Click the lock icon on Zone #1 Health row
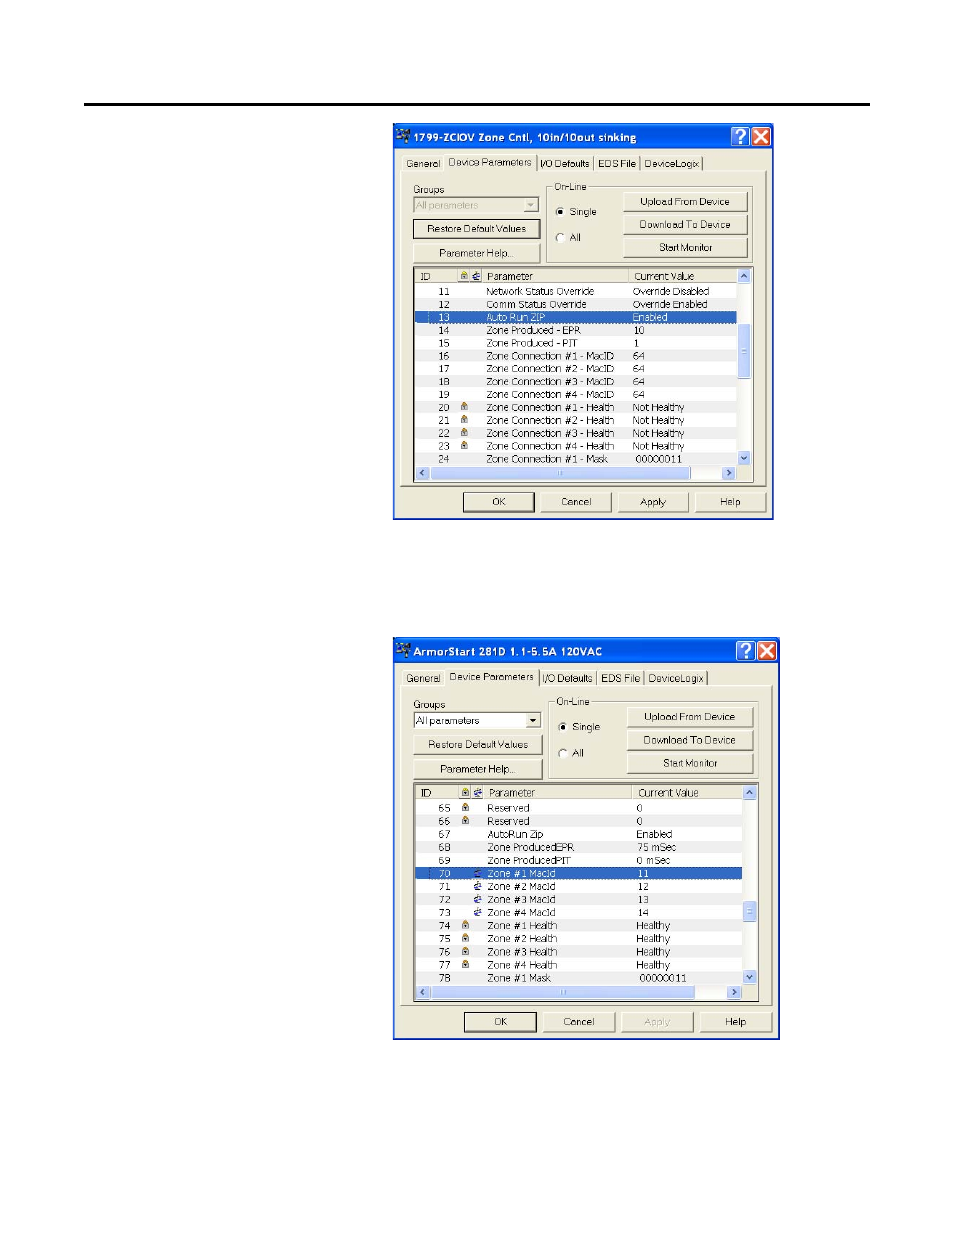 coord(465,925)
